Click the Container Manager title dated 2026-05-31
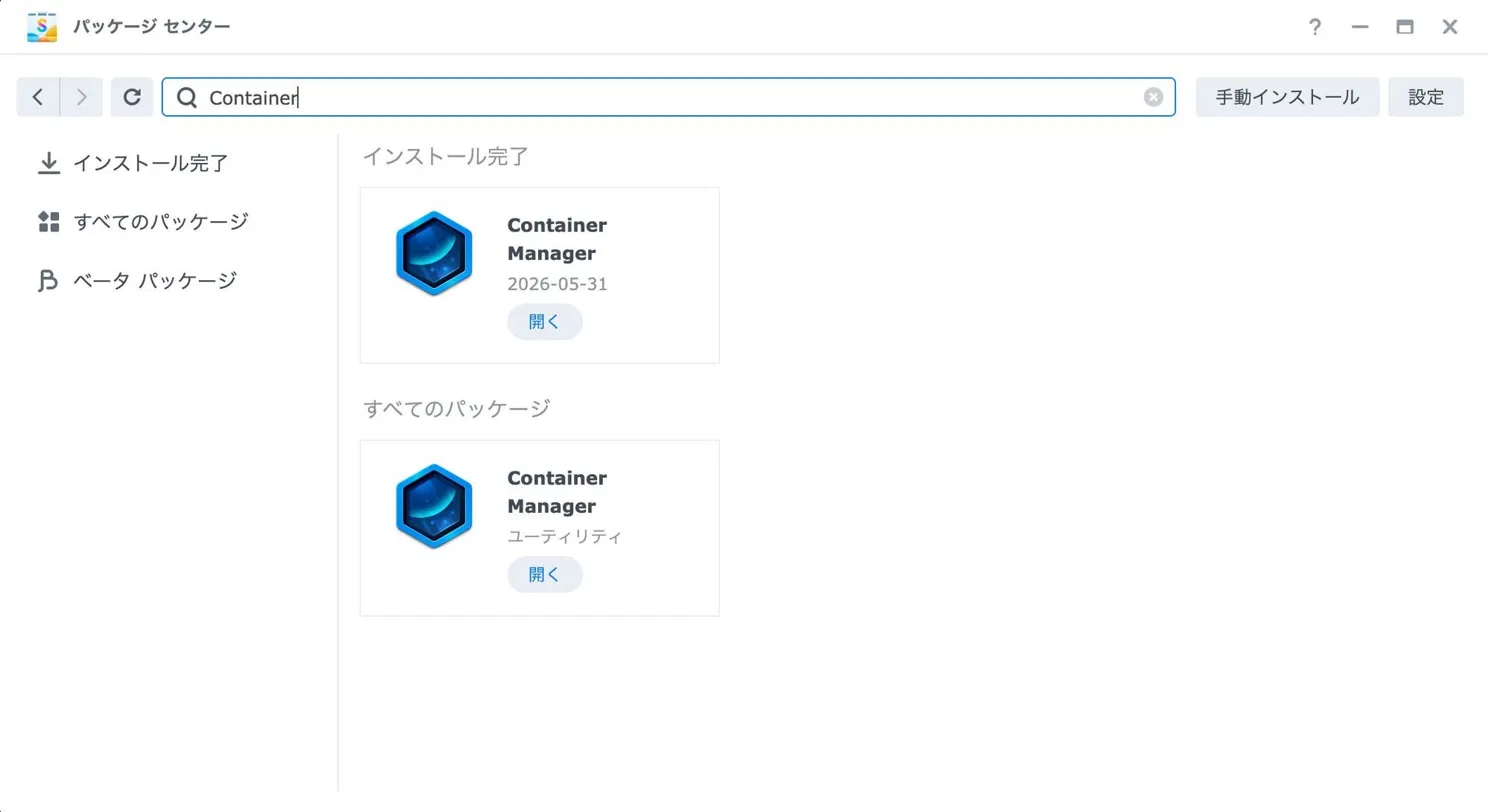Image resolution: width=1488 pixels, height=812 pixels. [x=557, y=239]
